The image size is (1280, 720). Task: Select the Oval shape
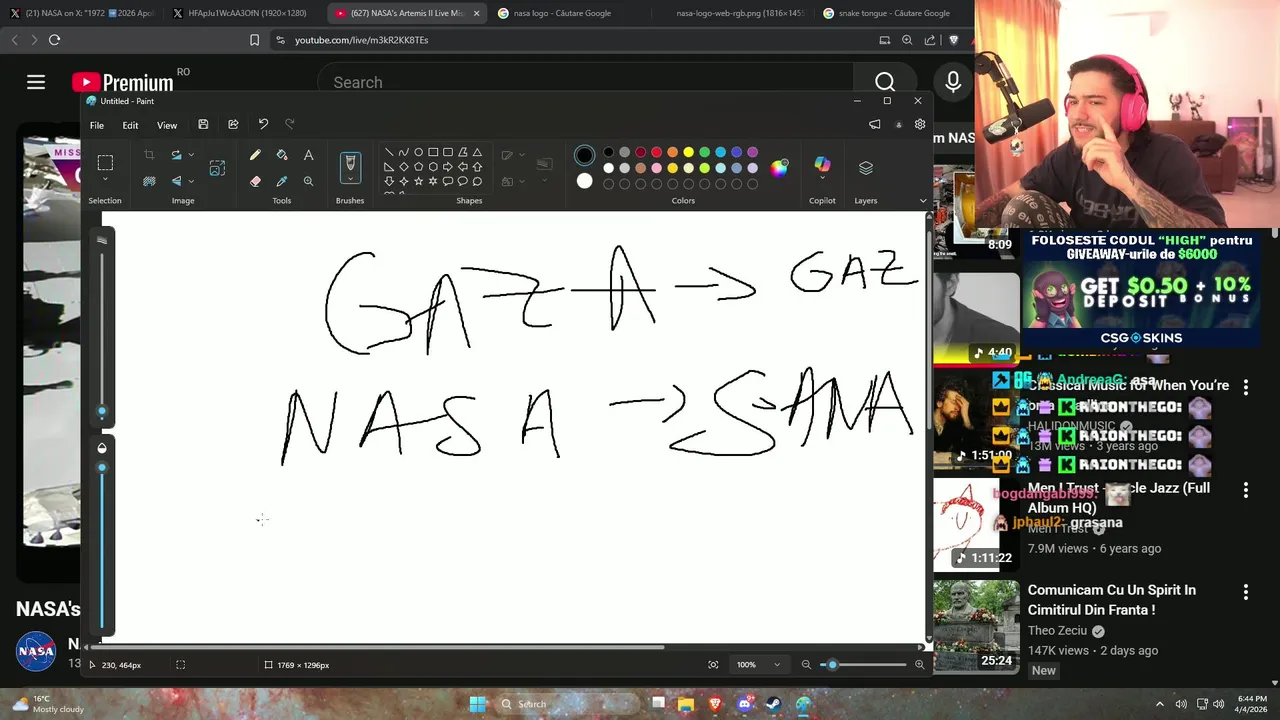pyautogui.click(x=418, y=152)
